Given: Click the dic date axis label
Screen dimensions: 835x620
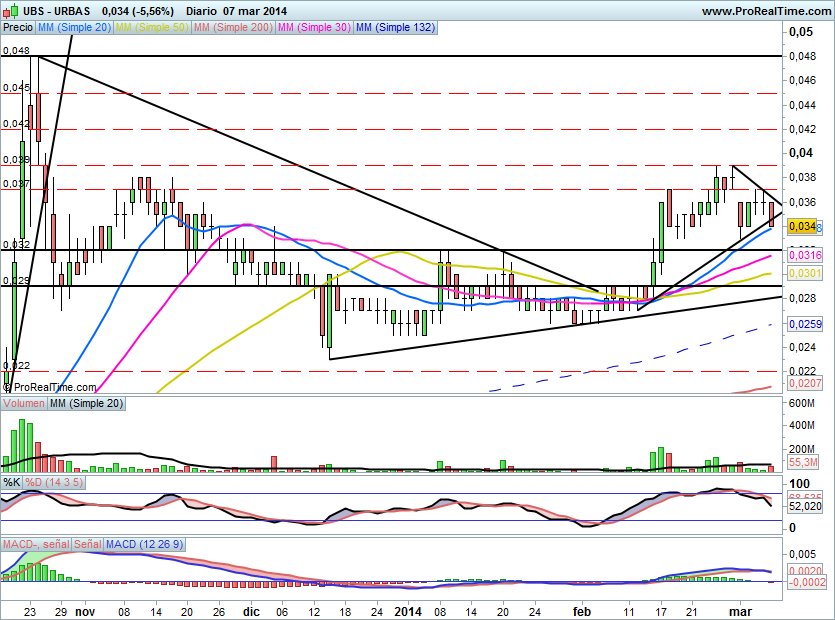Looking at the screenshot, I should [250, 611].
